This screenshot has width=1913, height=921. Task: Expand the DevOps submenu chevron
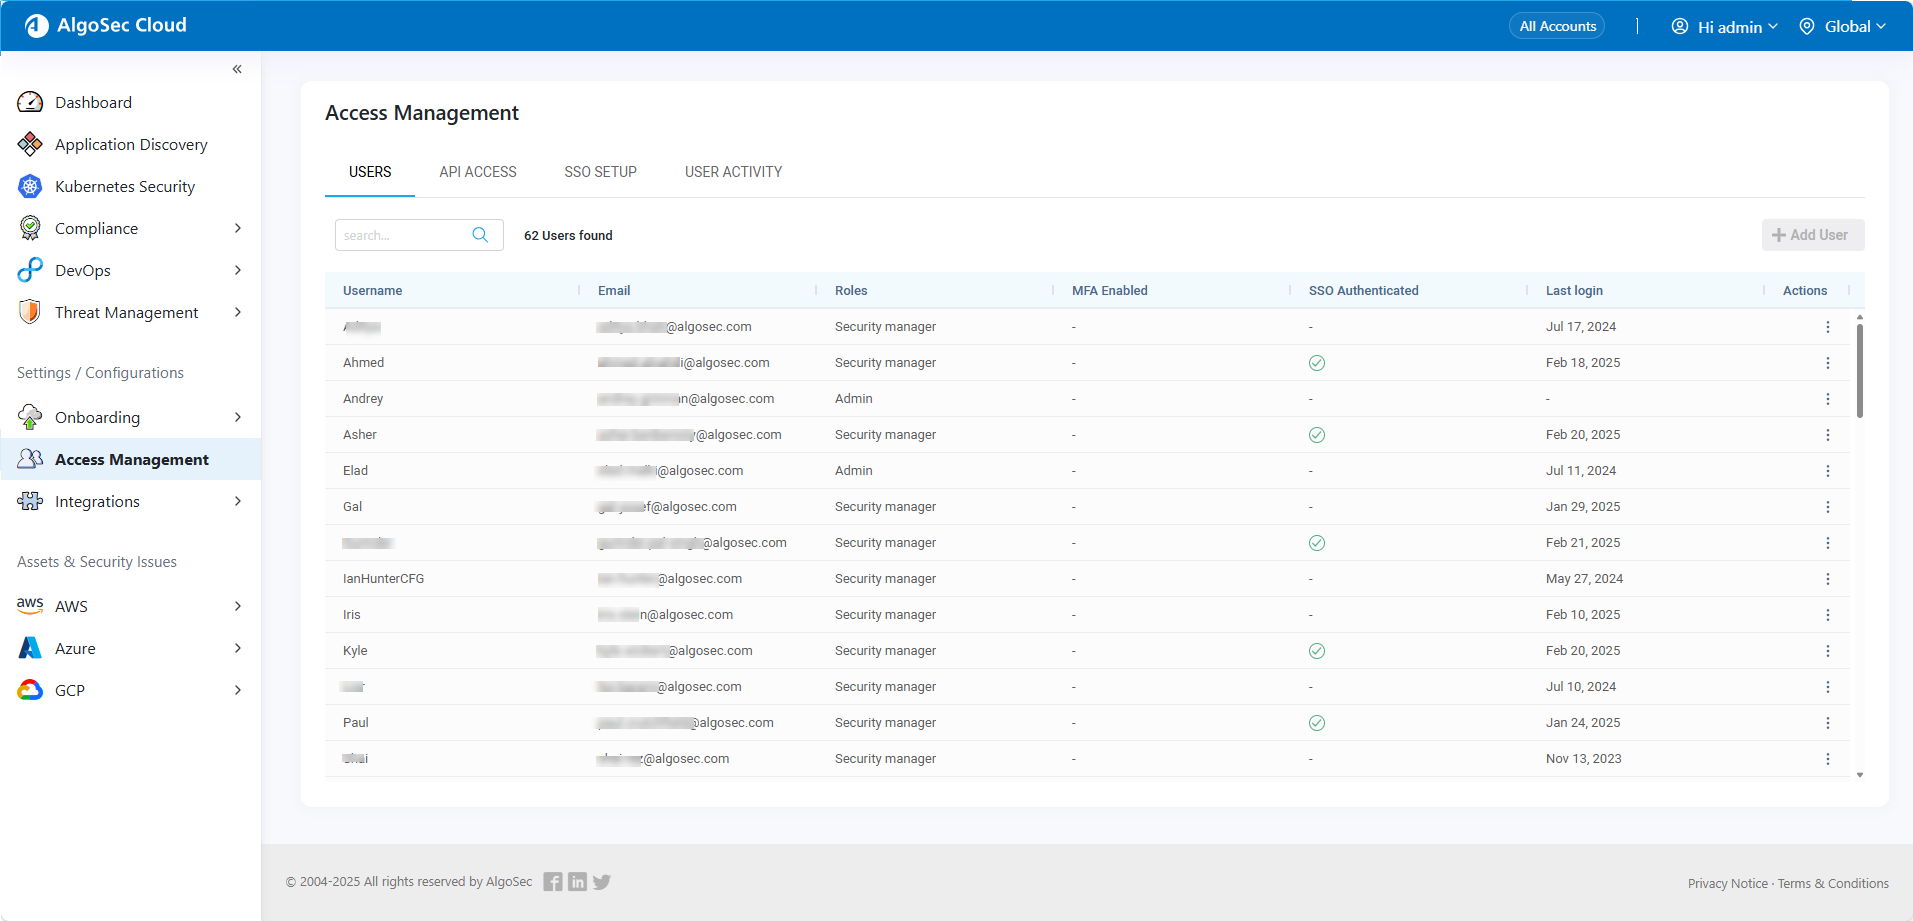238,270
